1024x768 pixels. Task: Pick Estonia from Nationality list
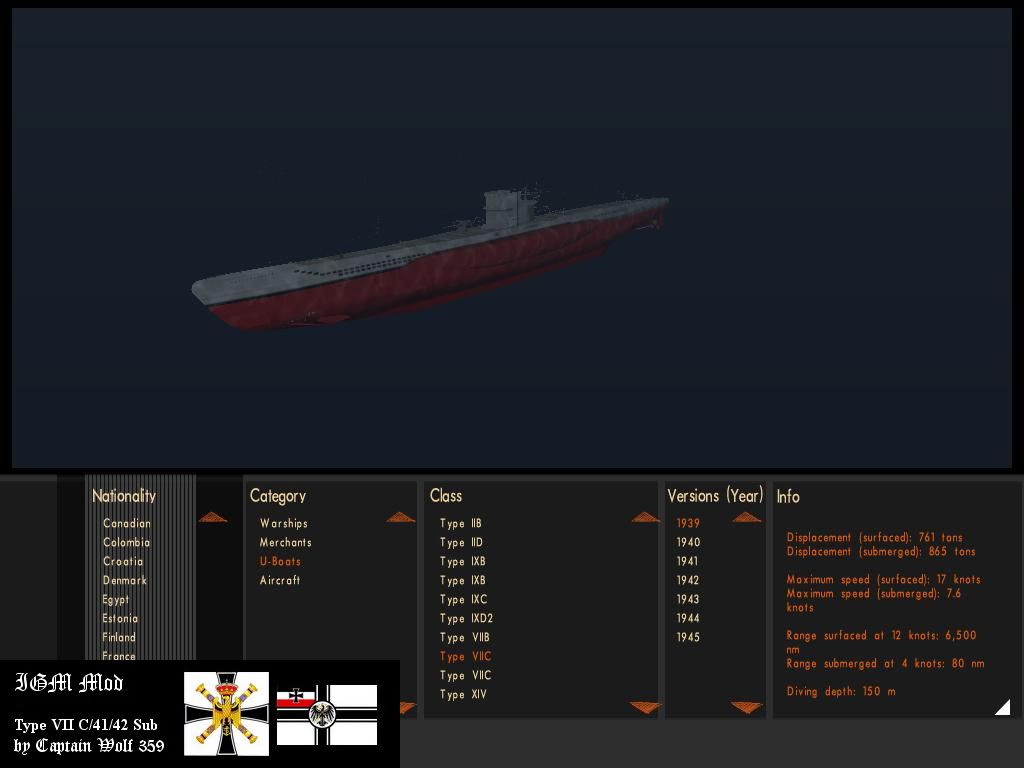click(x=120, y=618)
